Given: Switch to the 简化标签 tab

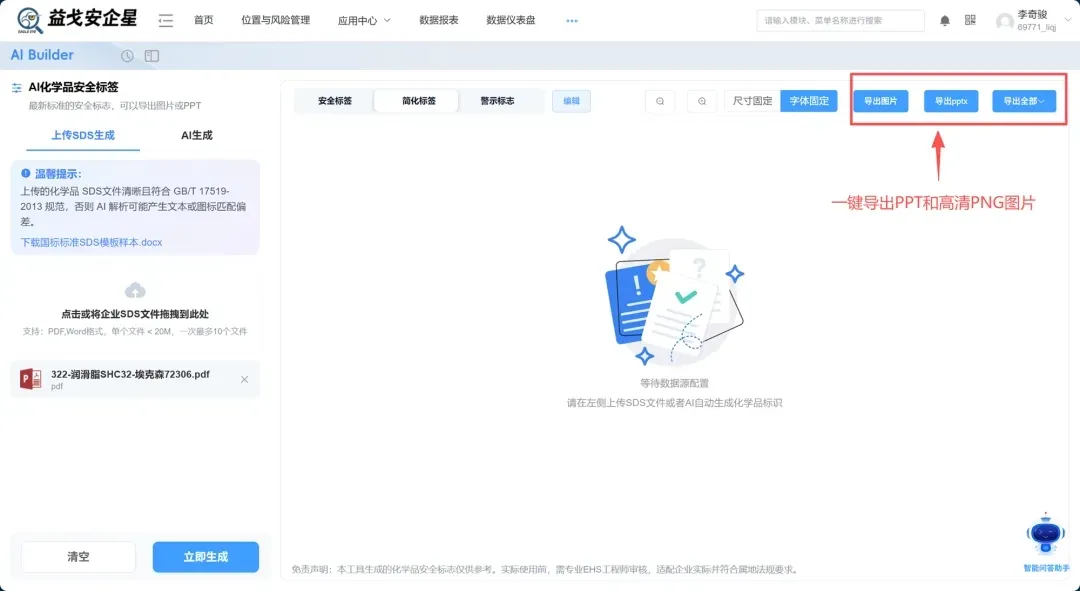Looking at the screenshot, I should pyautogui.click(x=419, y=101).
